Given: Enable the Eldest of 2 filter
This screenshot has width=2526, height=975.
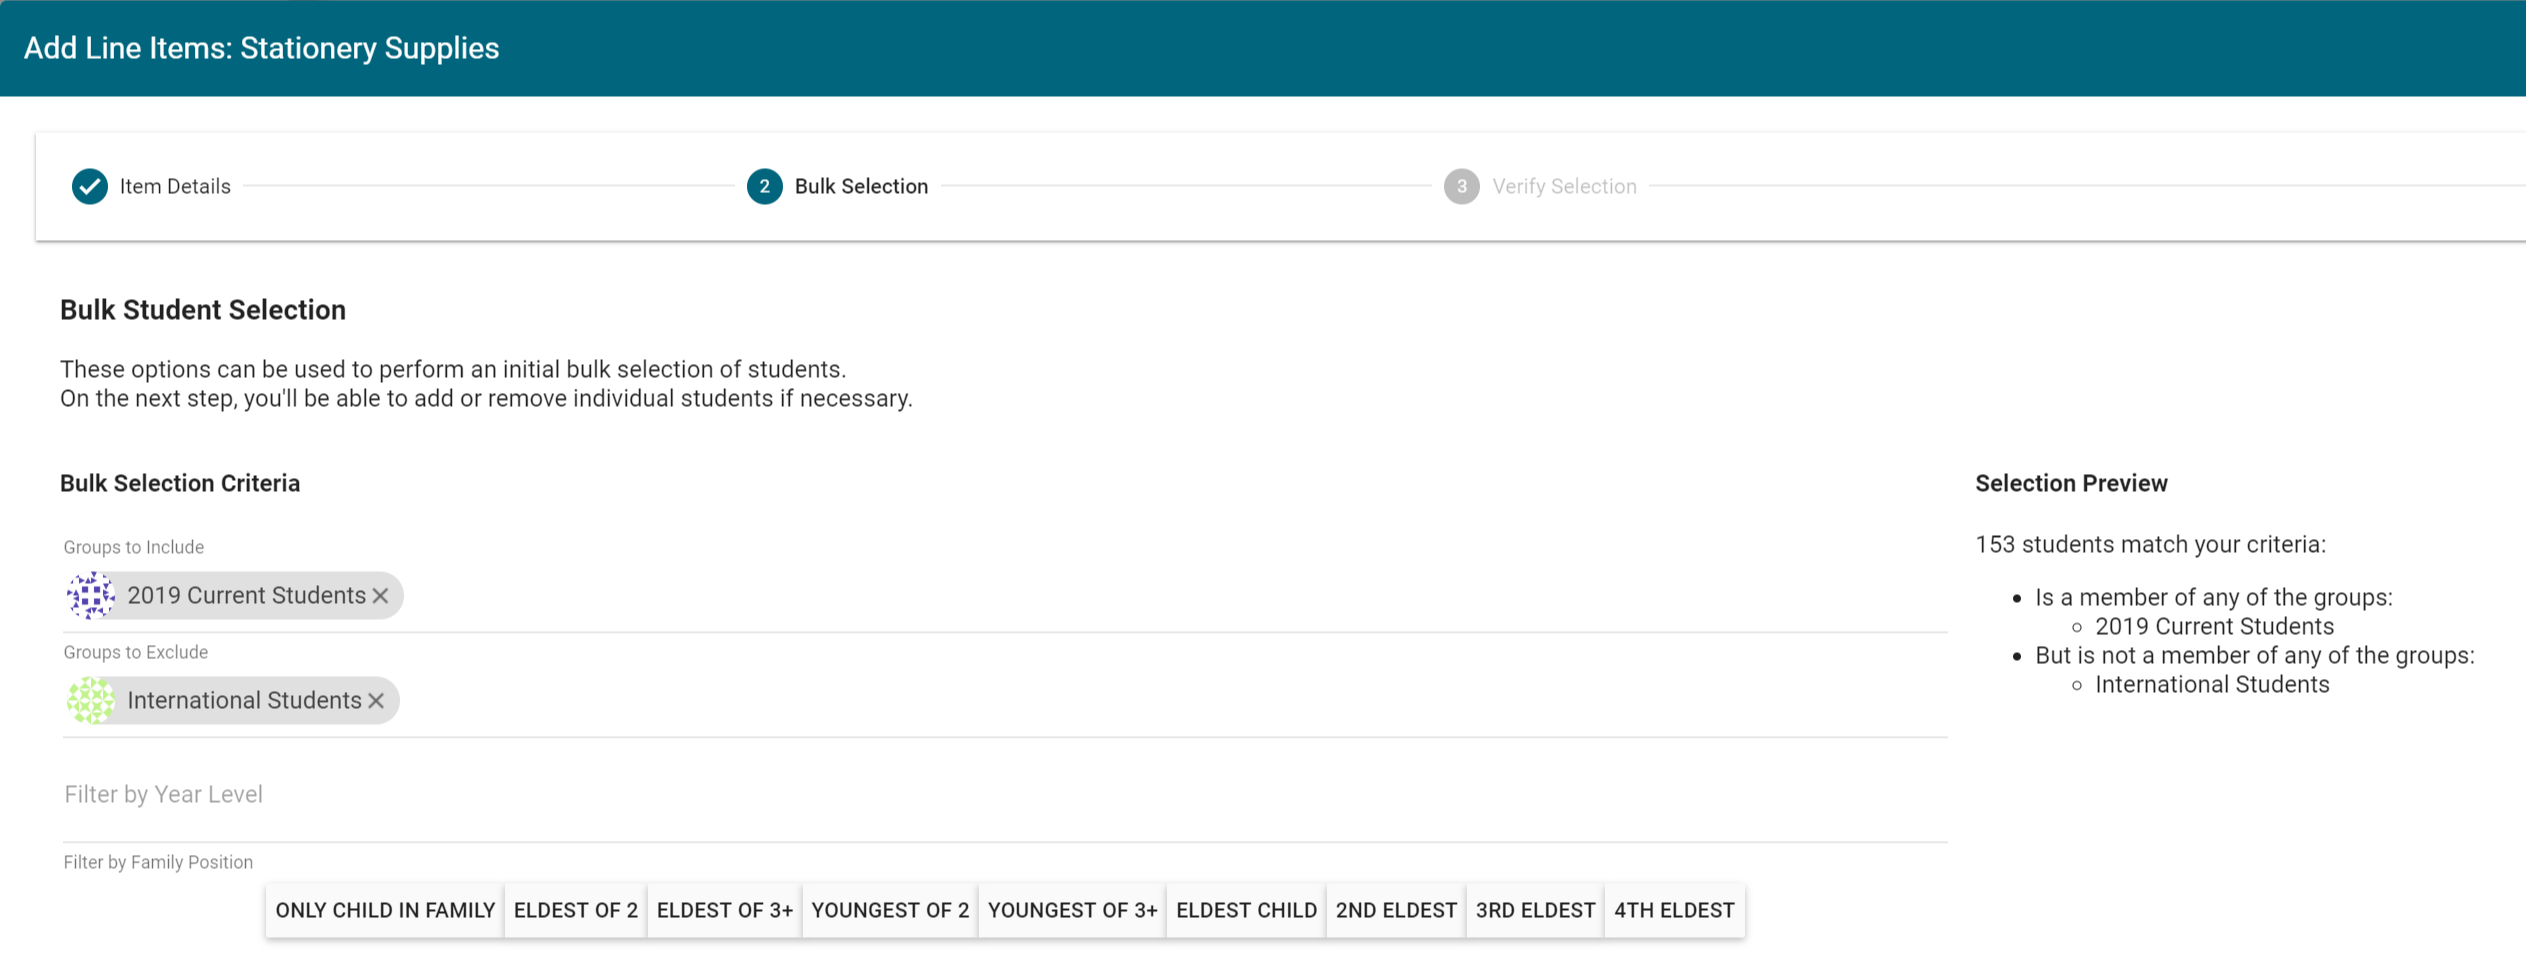Looking at the screenshot, I should pos(575,910).
